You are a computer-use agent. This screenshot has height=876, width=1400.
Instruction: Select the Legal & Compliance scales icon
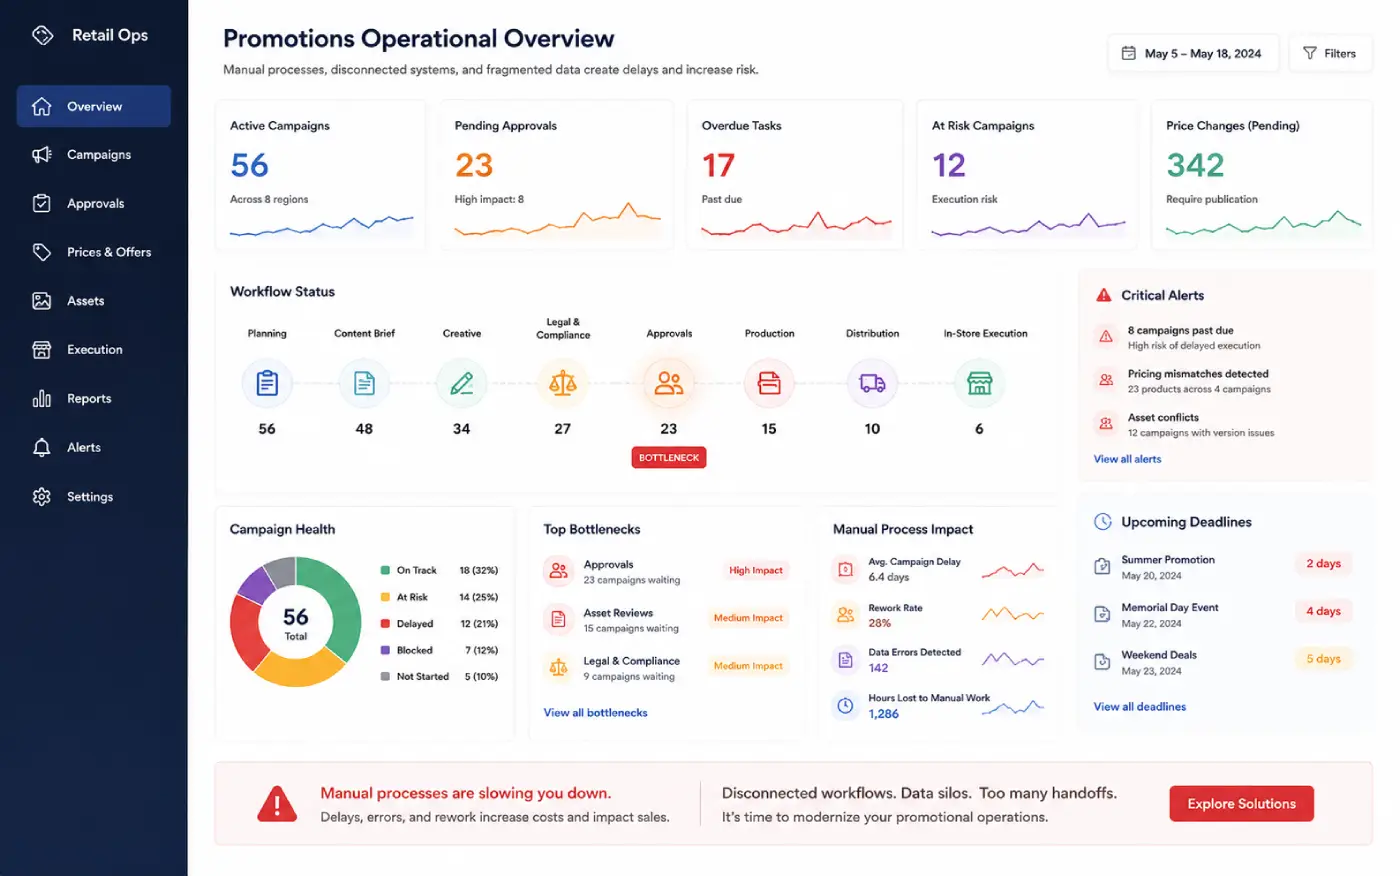563,383
